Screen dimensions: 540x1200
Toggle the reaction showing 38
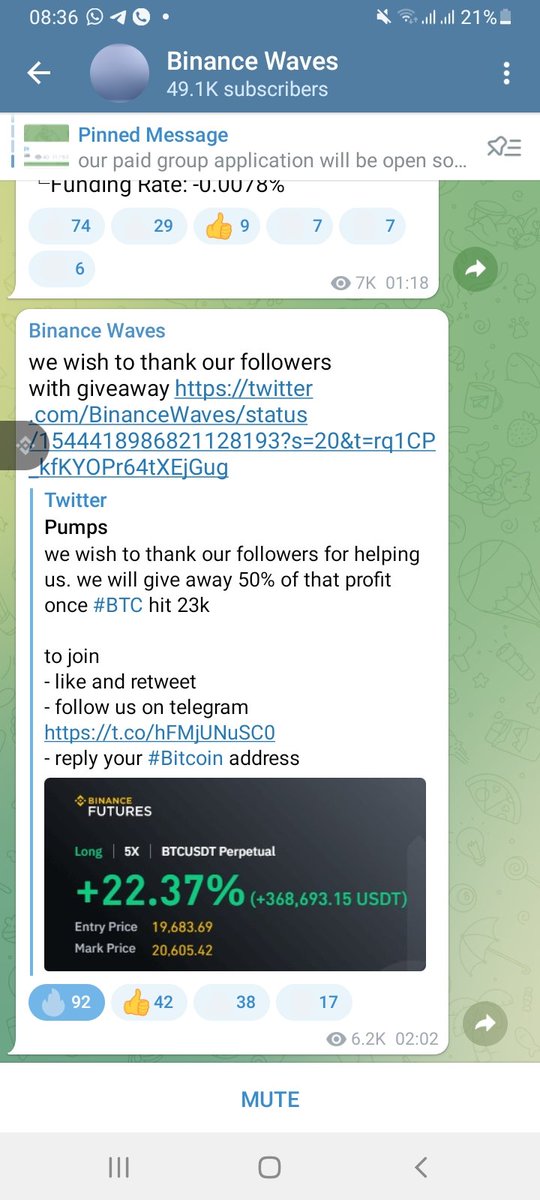tap(230, 1002)
